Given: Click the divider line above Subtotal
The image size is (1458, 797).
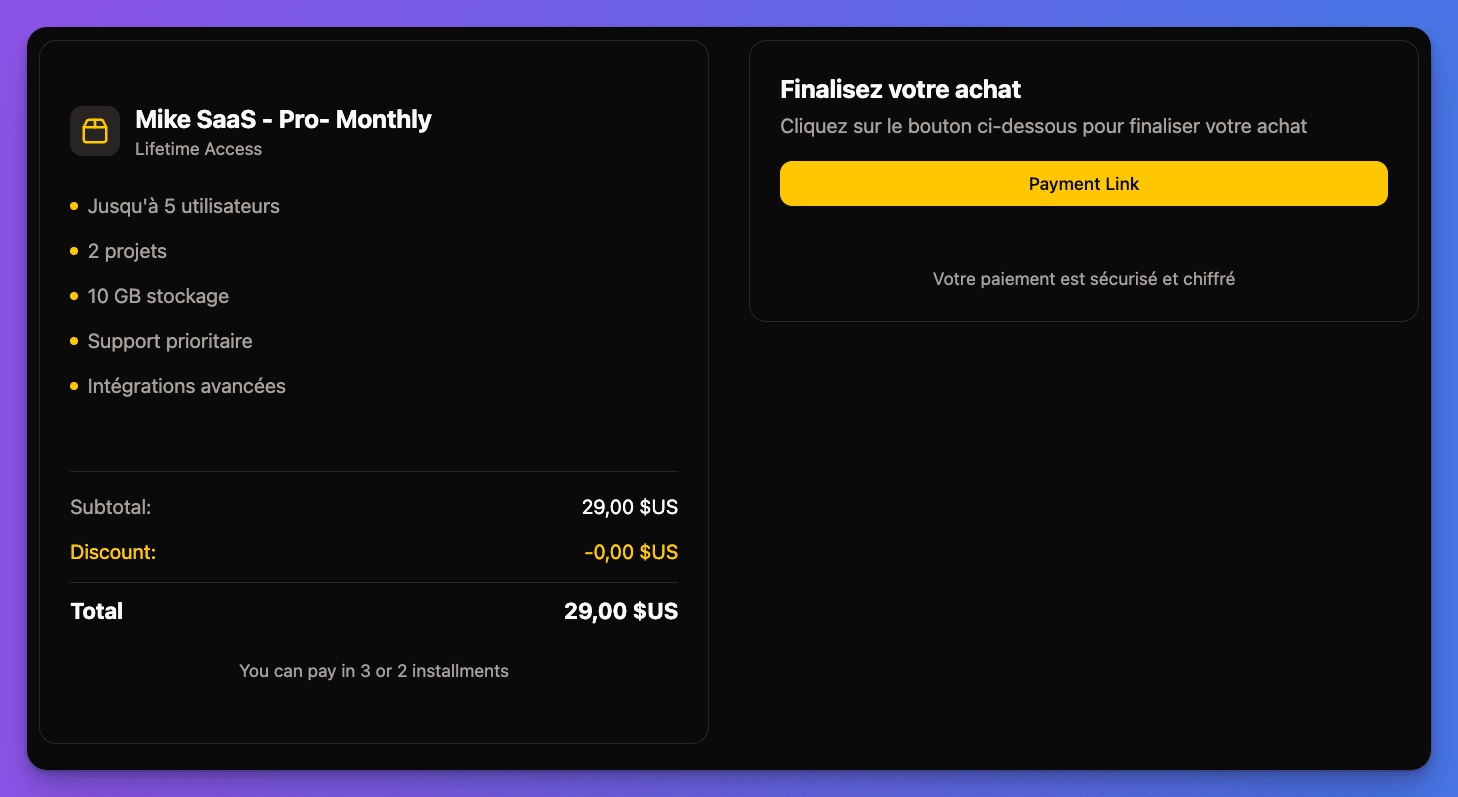Looking at the screenshot, I should pyautogui.click(x=373, y=472).
